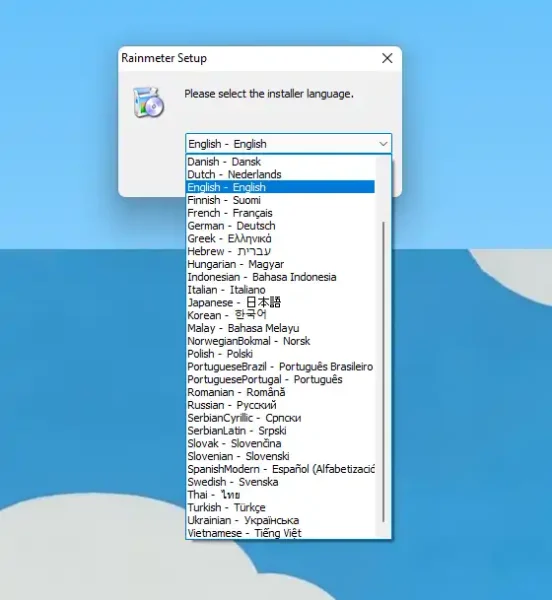Collapse the language combo box arrow
Image resolution: width=552 pixels, height=600 pixels.
(x=383, y=144)
